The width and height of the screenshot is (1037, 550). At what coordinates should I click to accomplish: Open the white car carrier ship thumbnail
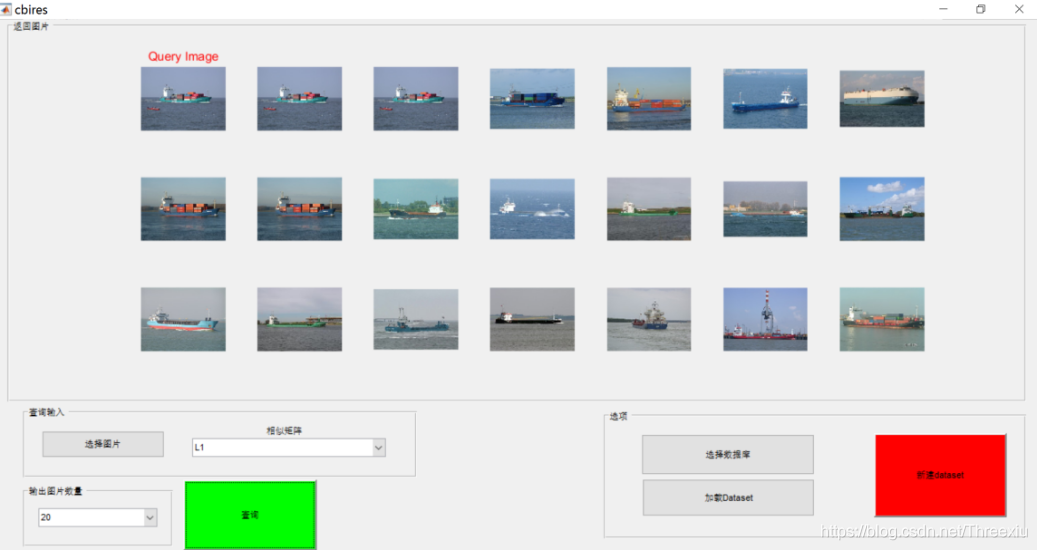[882, 98]
